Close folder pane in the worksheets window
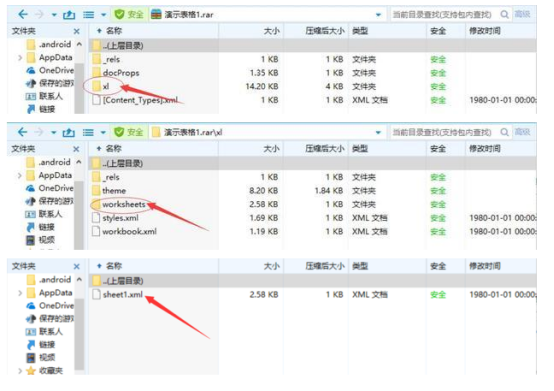The height and width of the screenshot is (391, 554). point(76,149)
